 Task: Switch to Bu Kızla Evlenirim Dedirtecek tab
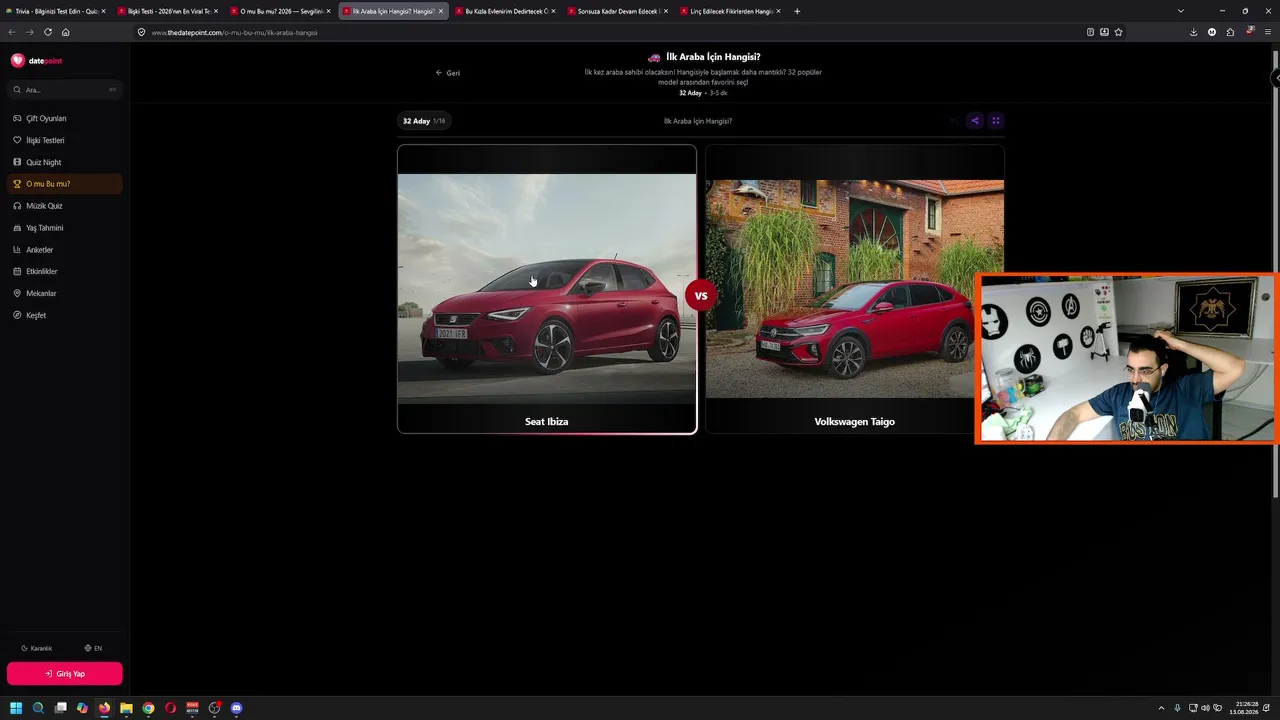[x=505, y=11]
